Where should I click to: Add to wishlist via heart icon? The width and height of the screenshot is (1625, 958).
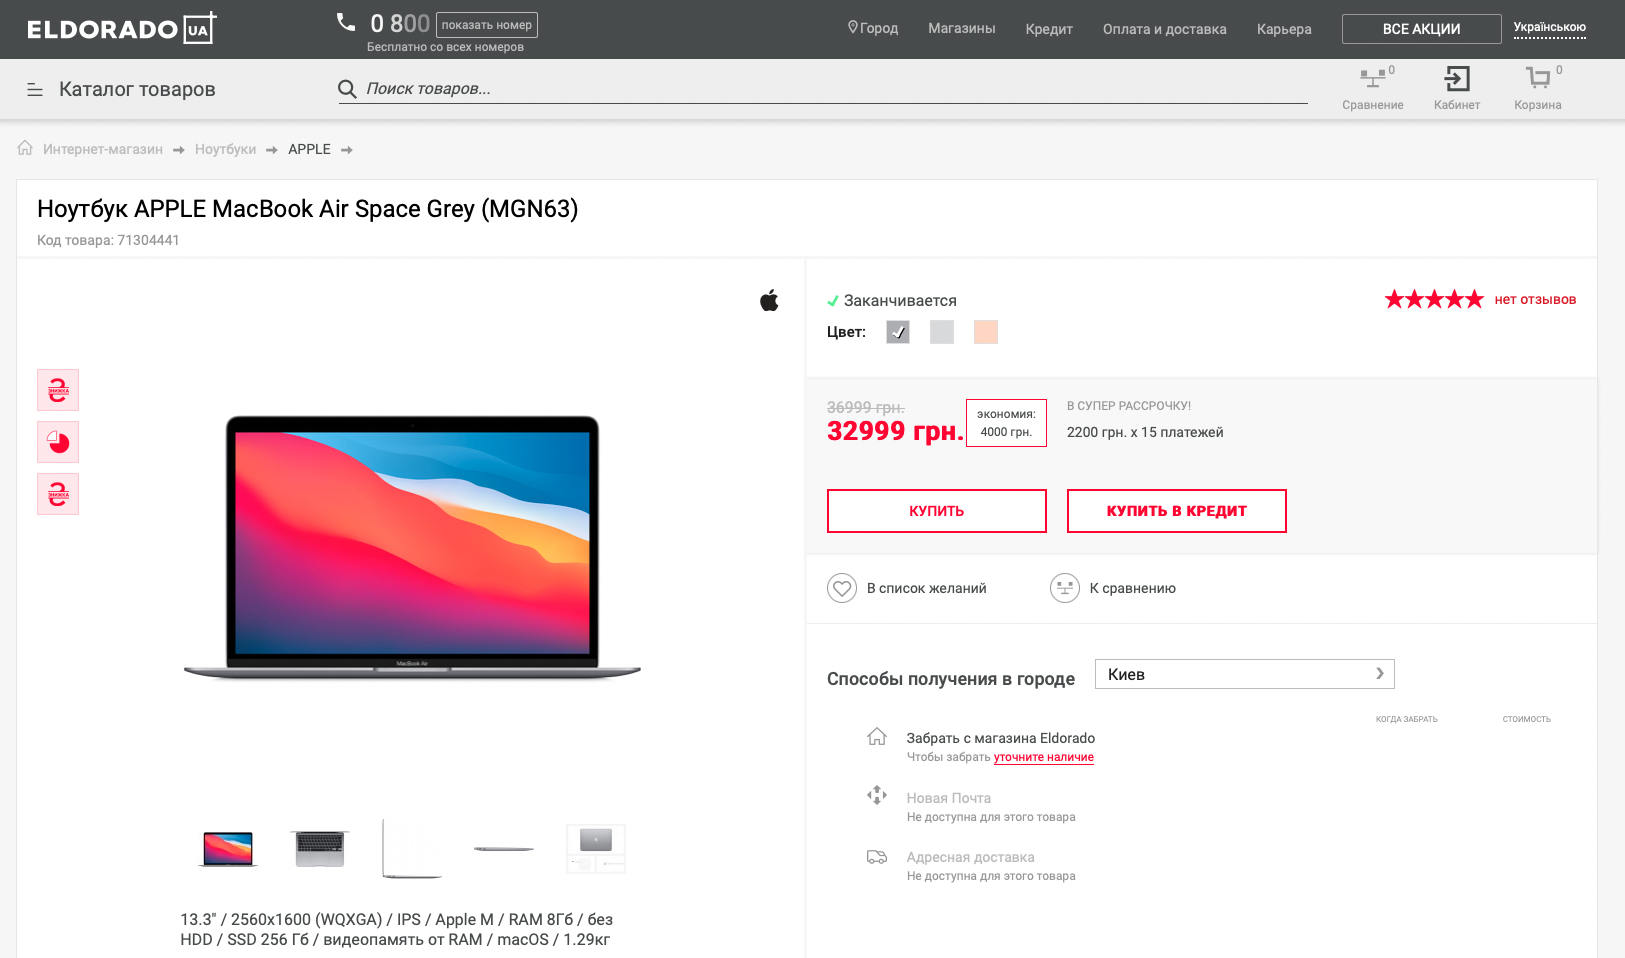click(x=842, y=588)
